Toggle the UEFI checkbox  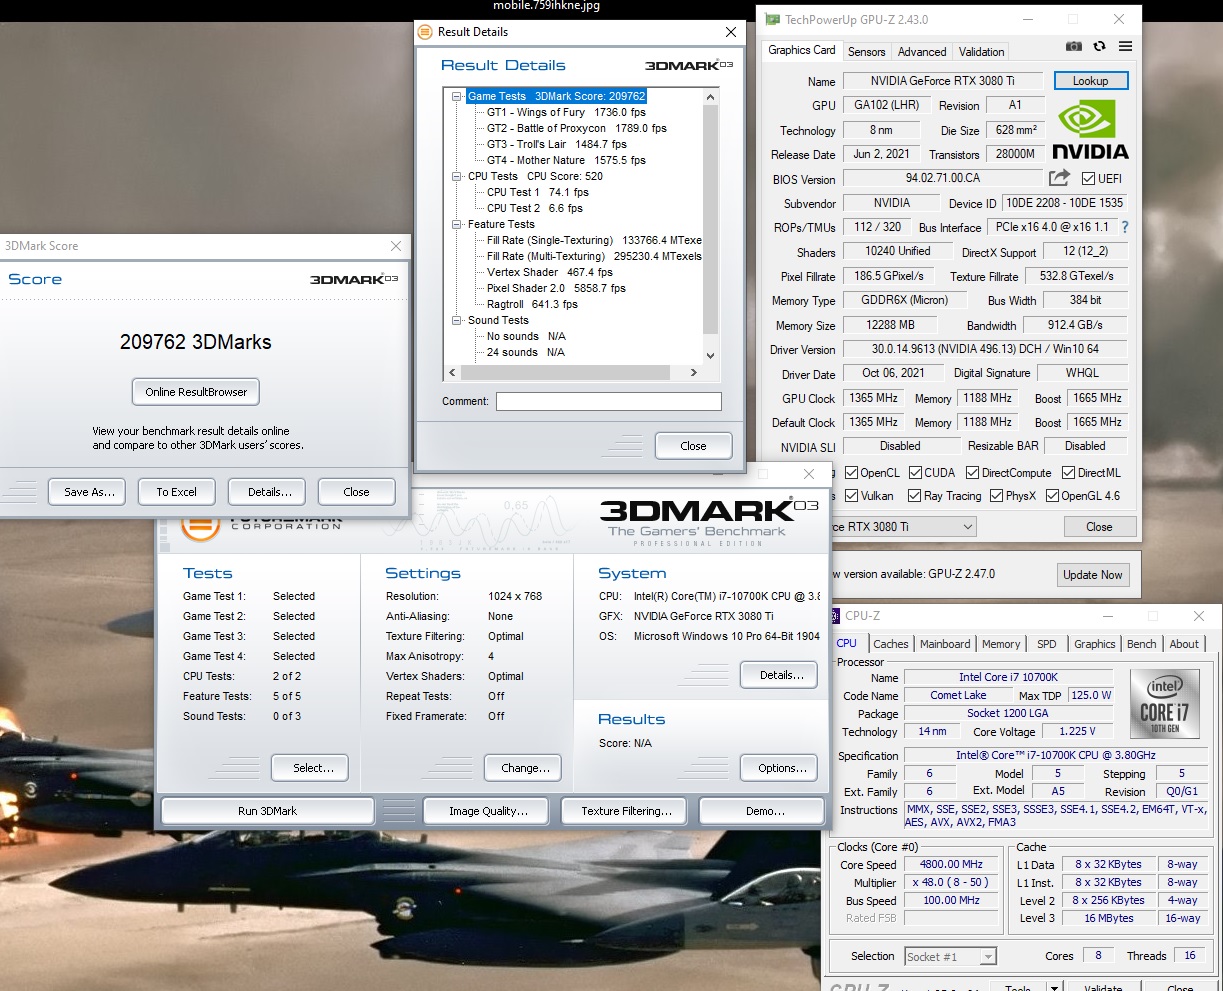1089,179
